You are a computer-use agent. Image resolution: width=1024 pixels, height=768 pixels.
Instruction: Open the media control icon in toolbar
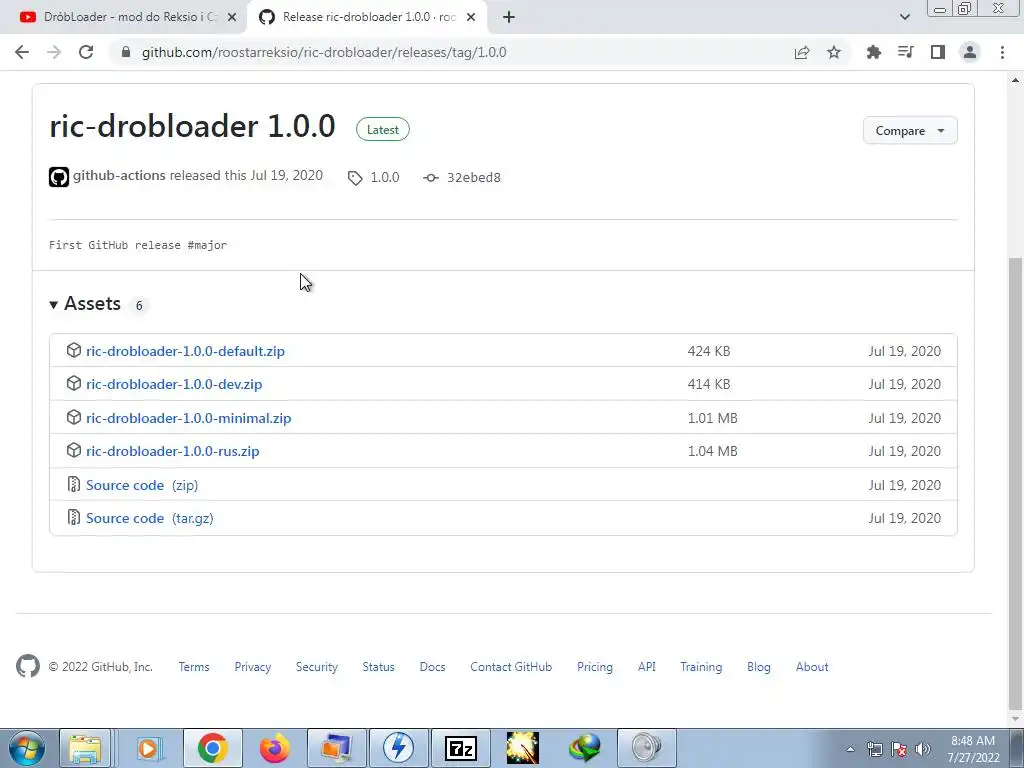905,52
